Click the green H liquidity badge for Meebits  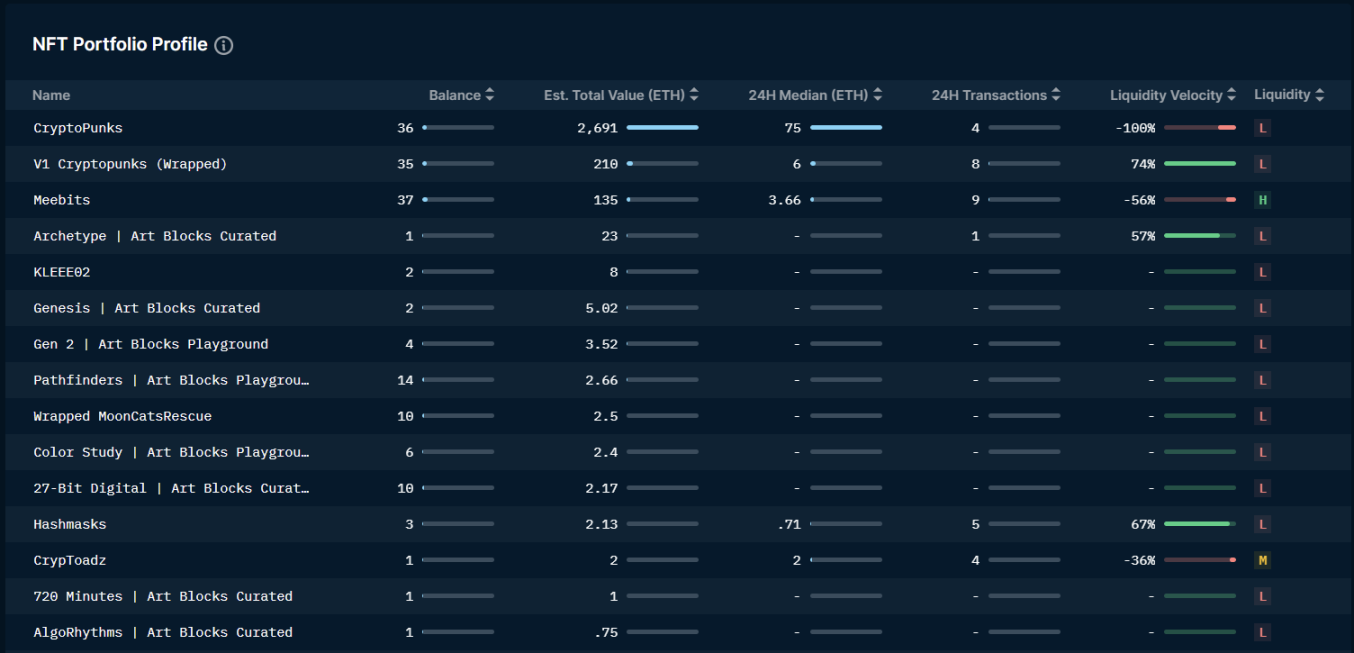pos(1262,200)
